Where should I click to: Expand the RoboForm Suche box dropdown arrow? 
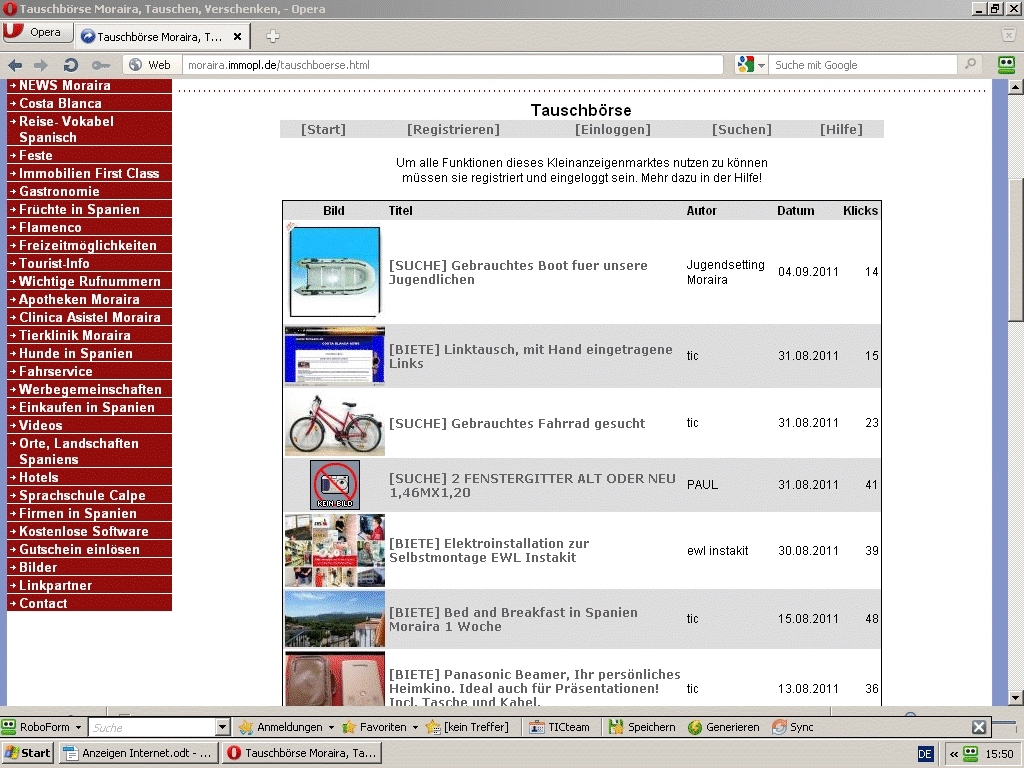(222, 727)
